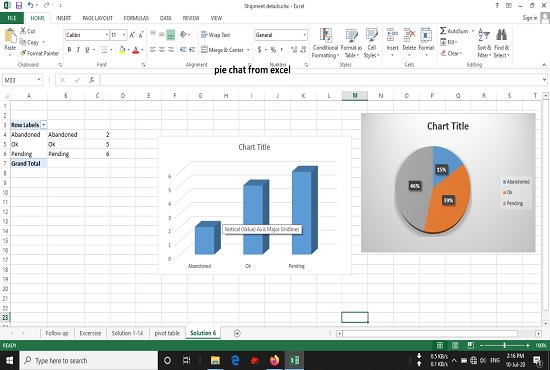The image size is (550, 370).
Task: Open the Name Box dropdown arrow
Action: coord(39,80)
